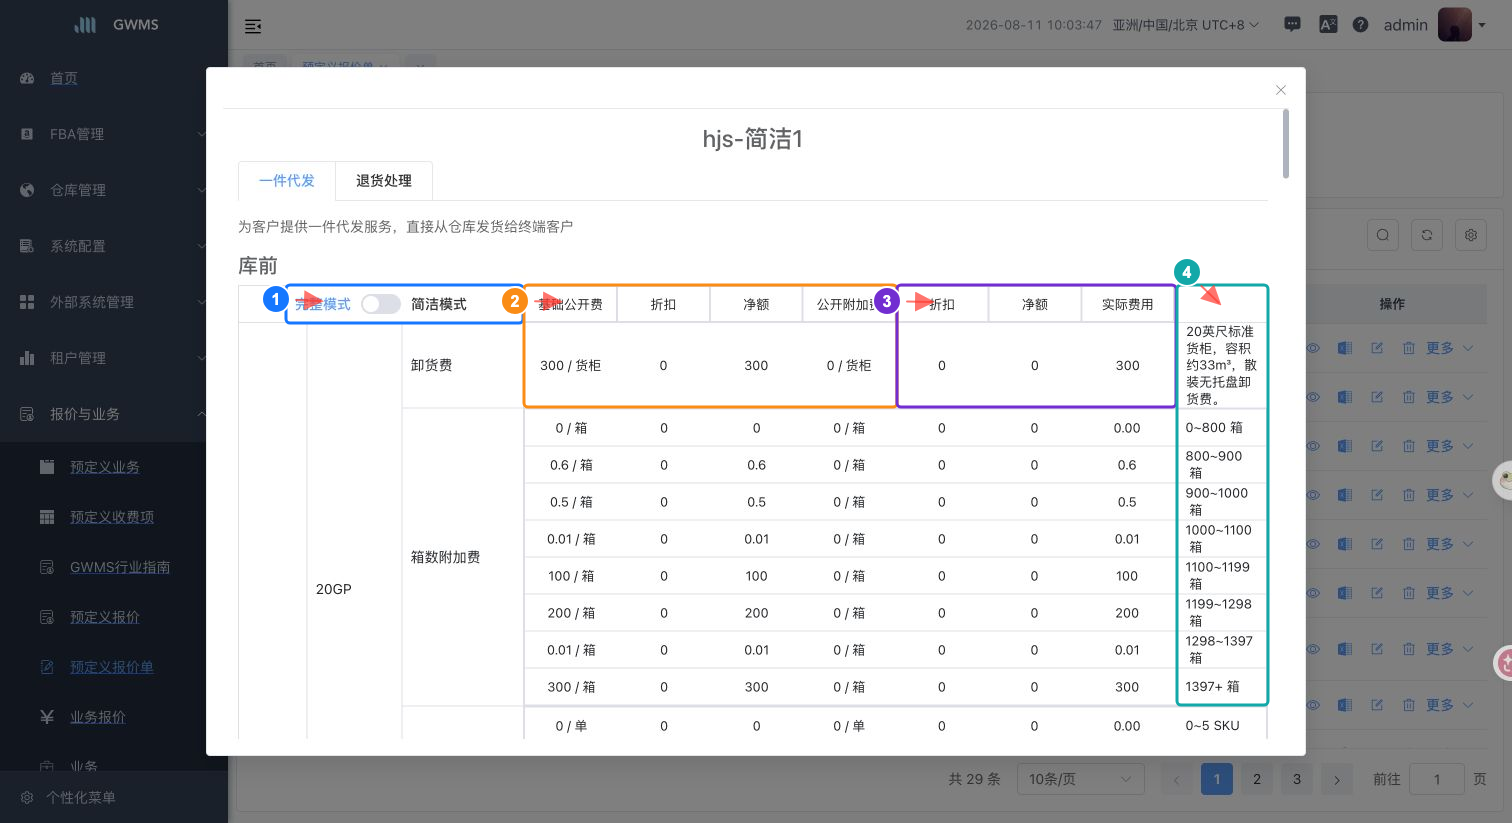Click the yen icon beside 业务报价
Image resolution: width=1512 pixels, height=823 pixels.
tap(47, 717)
